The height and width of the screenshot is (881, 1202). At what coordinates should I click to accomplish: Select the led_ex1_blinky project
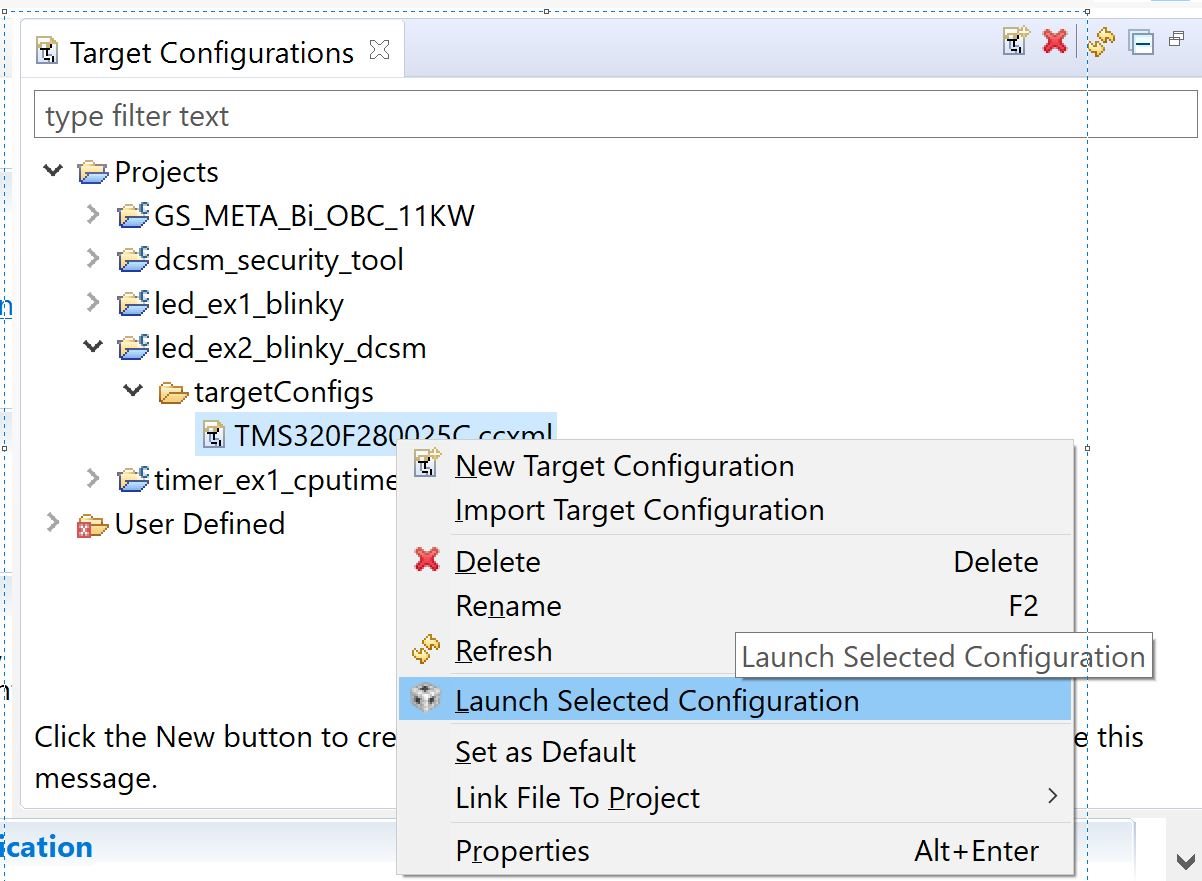(x=248, y=303)
